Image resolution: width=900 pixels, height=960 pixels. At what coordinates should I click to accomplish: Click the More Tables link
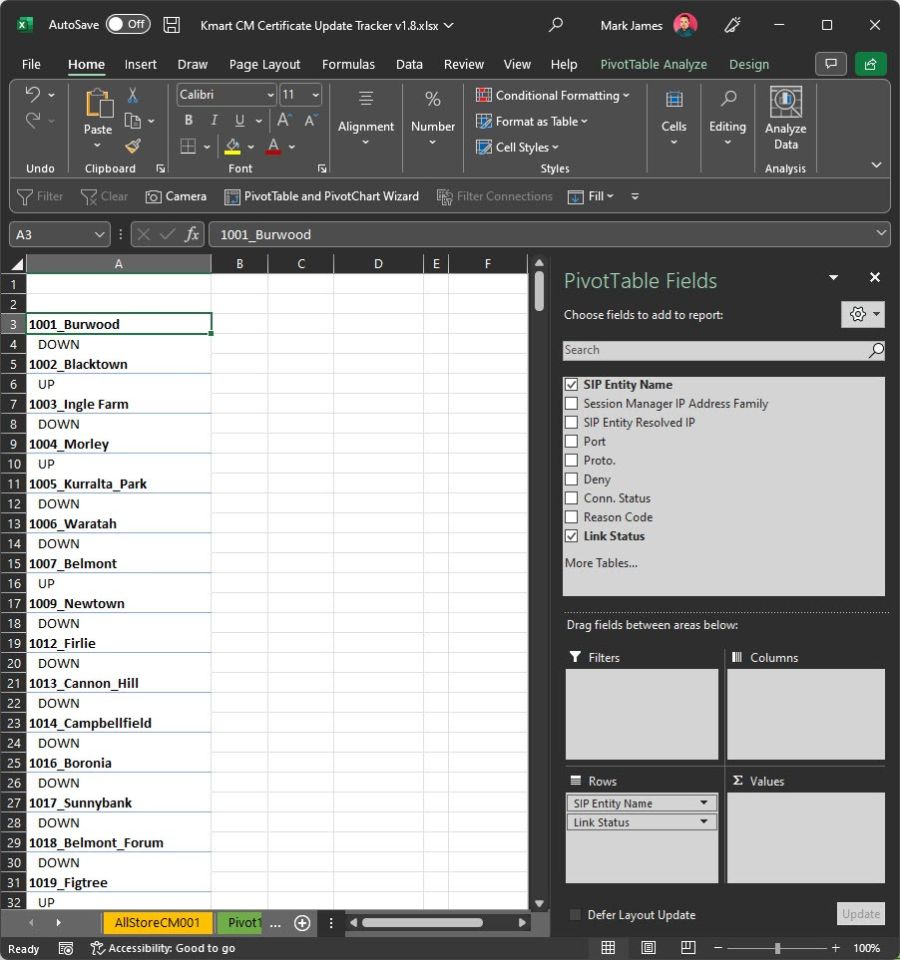[x=601, y=563]
